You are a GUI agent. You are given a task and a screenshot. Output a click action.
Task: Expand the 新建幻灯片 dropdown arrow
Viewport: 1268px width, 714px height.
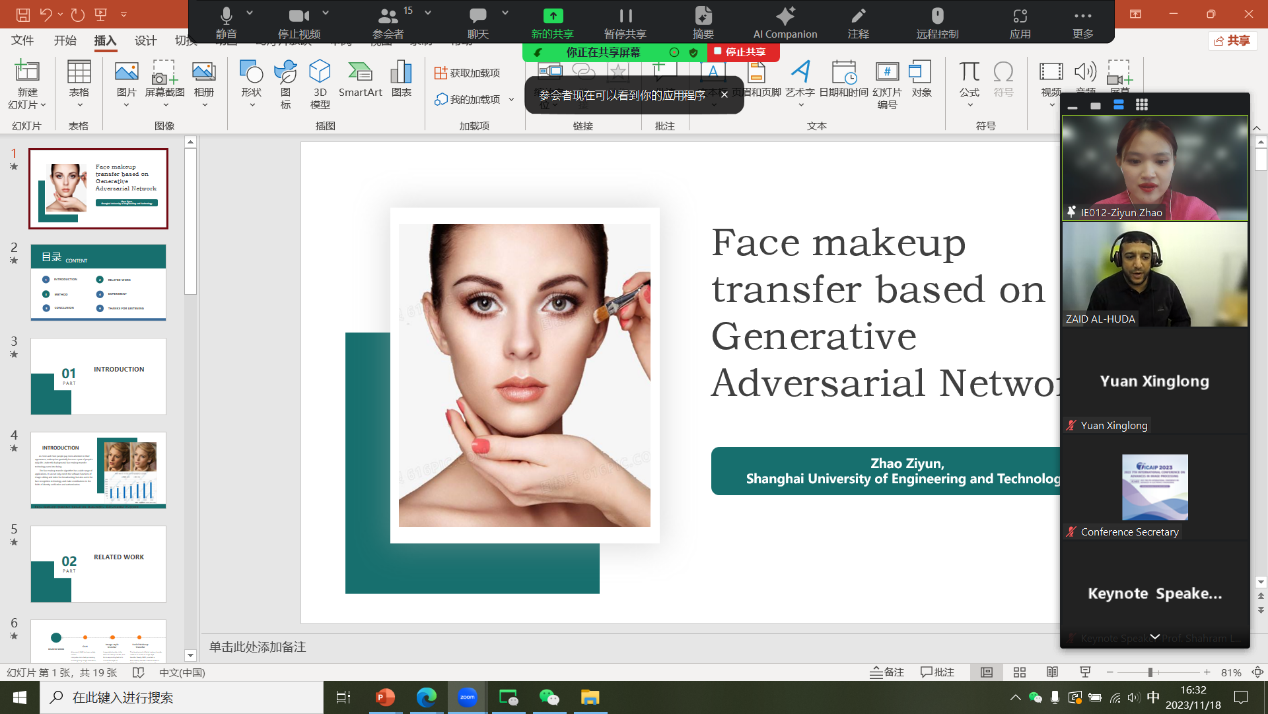42,105
